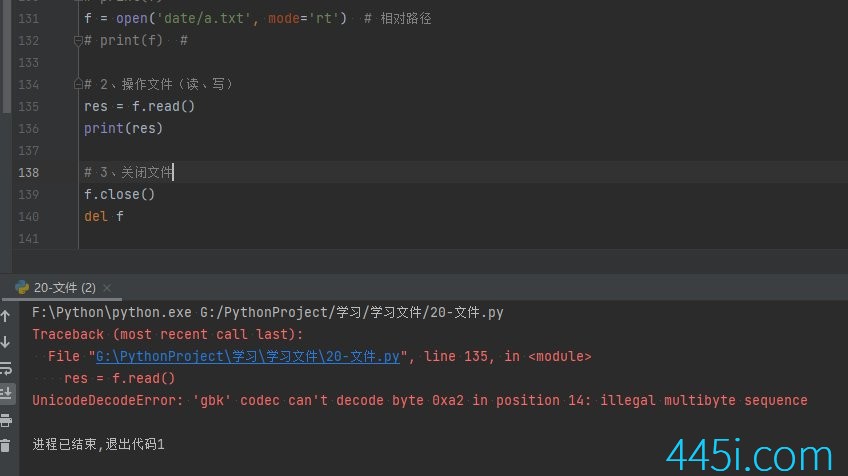Viewport: 848px width, 476px height.
Task: Click the Python icon on the run tab
Action: [22, 287]
